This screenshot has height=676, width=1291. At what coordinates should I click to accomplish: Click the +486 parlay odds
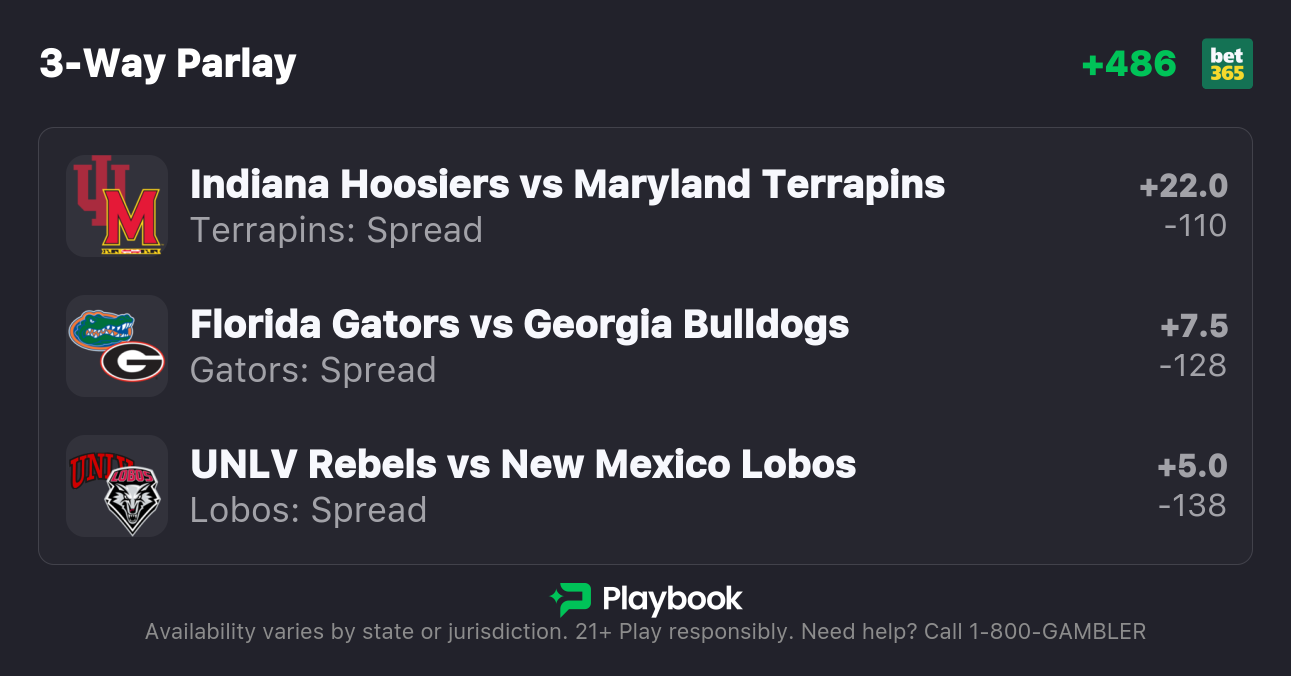click(x=1129, y=64)
